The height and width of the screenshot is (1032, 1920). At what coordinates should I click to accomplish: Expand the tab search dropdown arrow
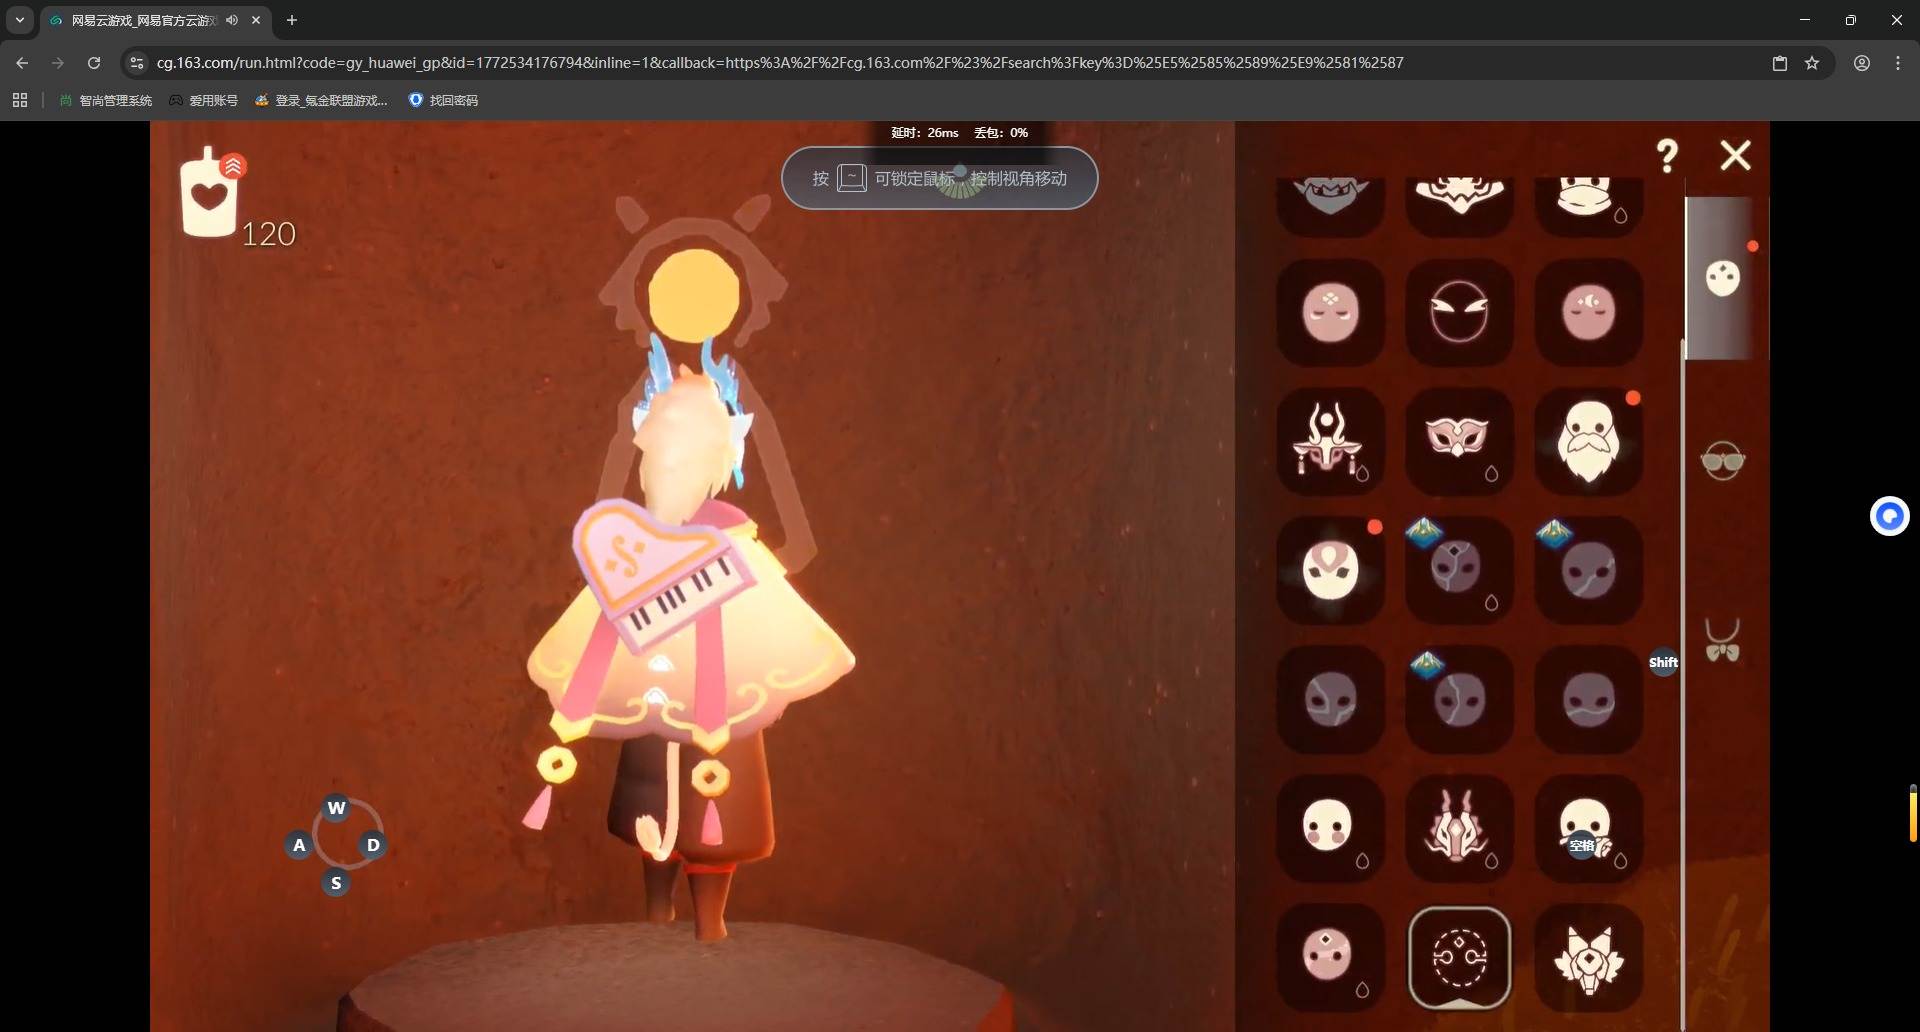point(19,20)
